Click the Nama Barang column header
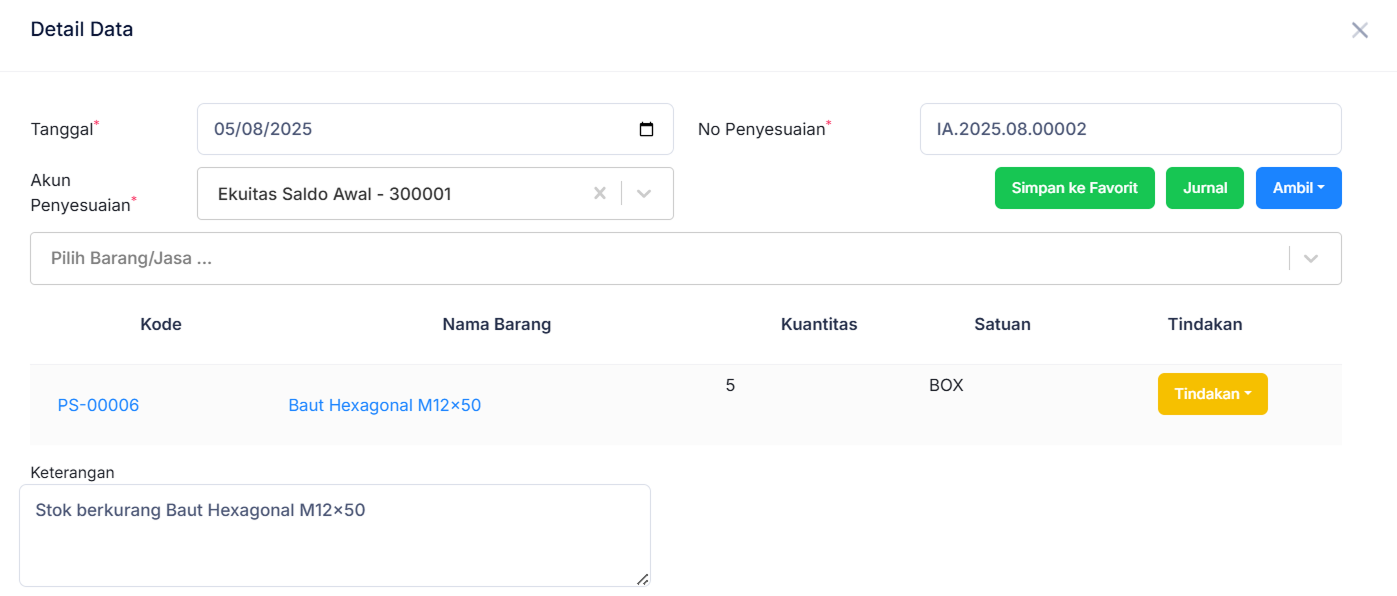Viewport: 1397px width, 596px height. click(x=496, y=324)
